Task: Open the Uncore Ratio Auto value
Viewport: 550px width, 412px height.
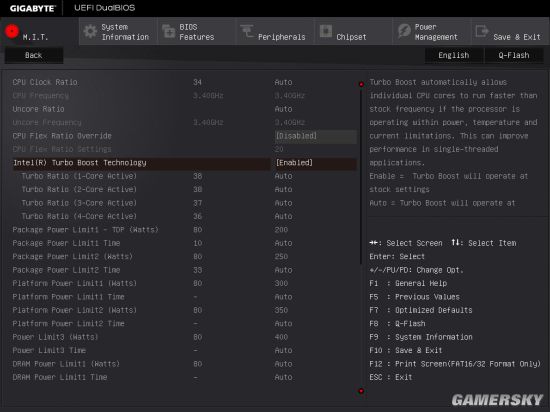Action: 283,109
